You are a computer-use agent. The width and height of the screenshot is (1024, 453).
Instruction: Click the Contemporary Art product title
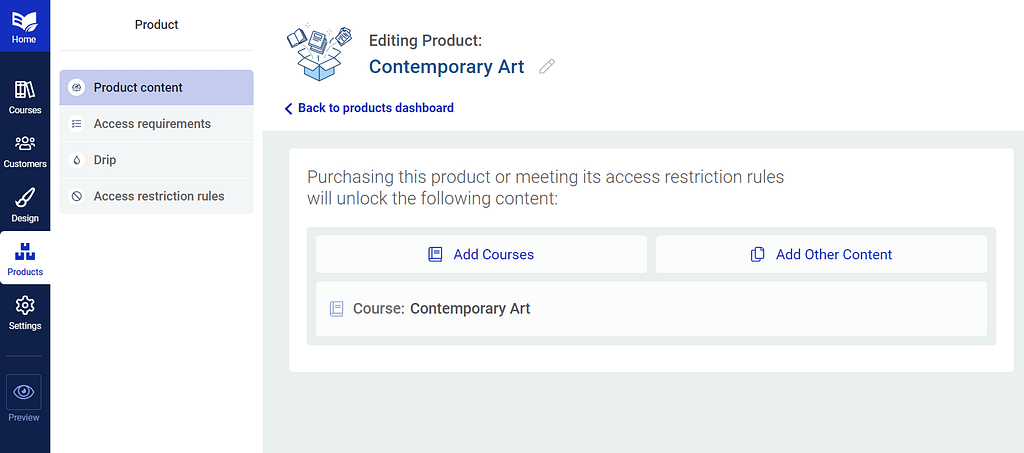[447, 67]
